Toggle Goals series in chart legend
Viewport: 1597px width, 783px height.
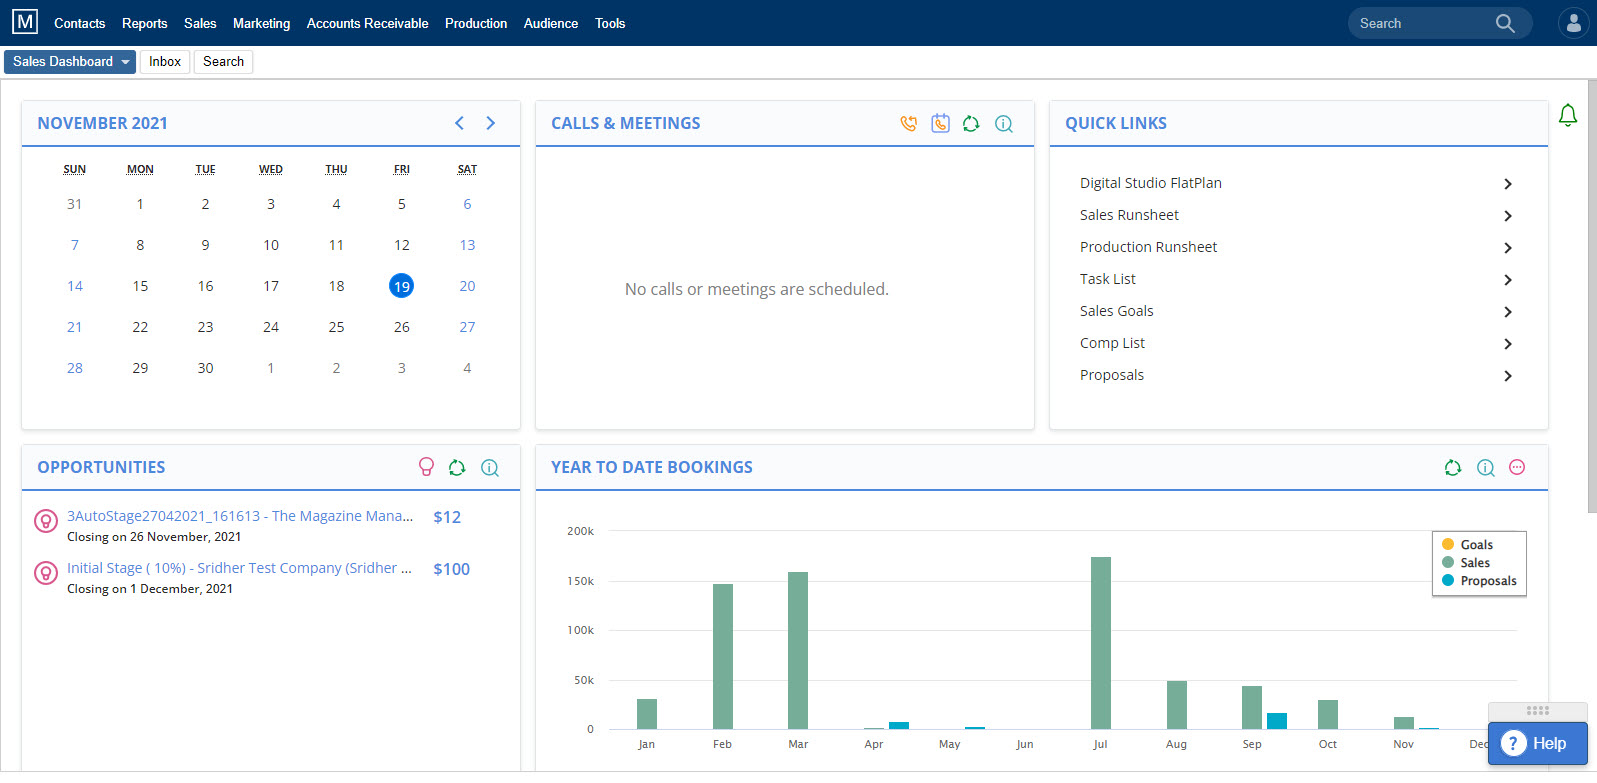coord(1476,545)
